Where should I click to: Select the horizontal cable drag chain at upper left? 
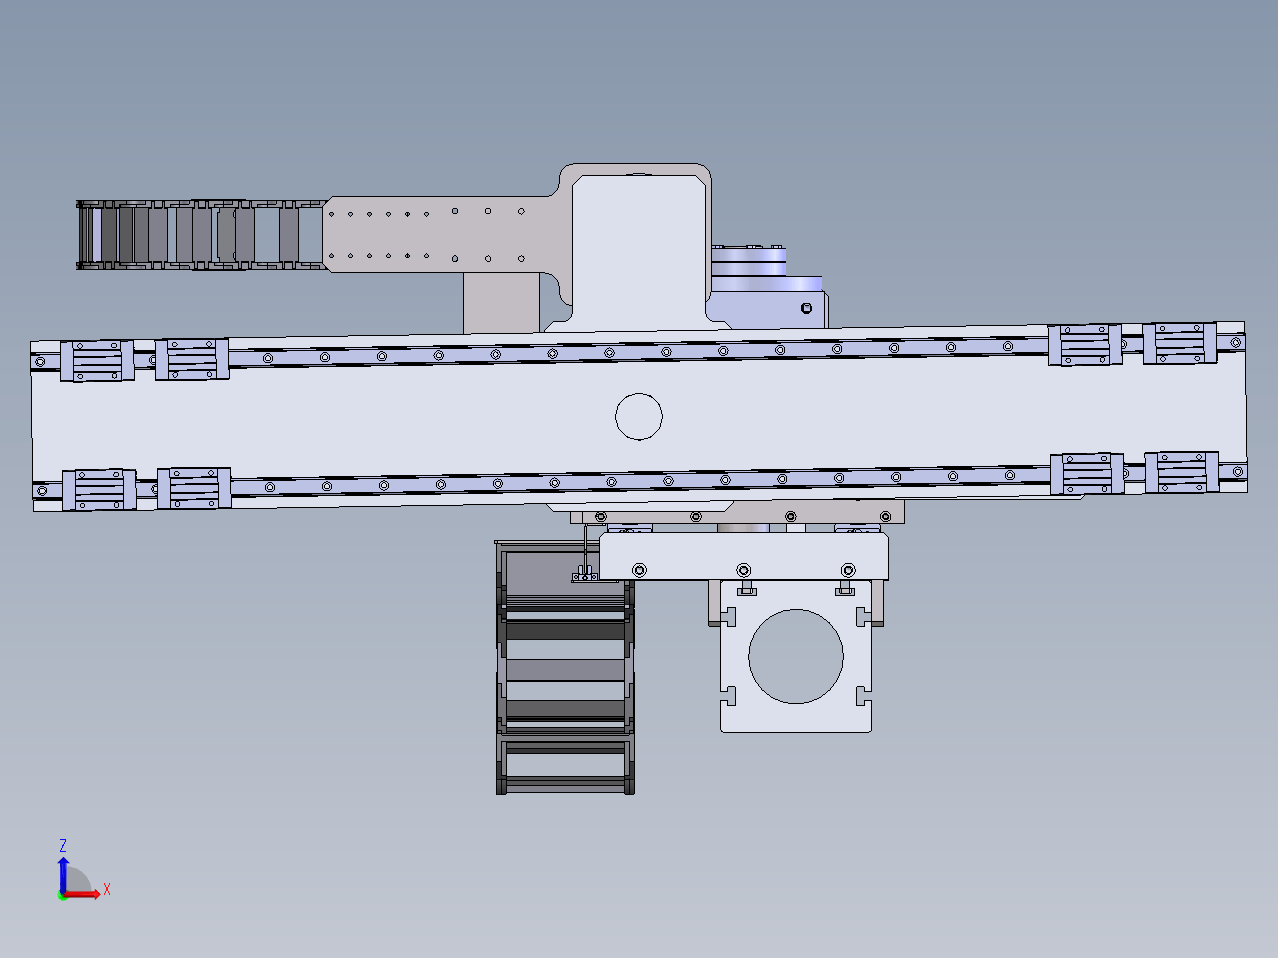(x=200, y=235)
